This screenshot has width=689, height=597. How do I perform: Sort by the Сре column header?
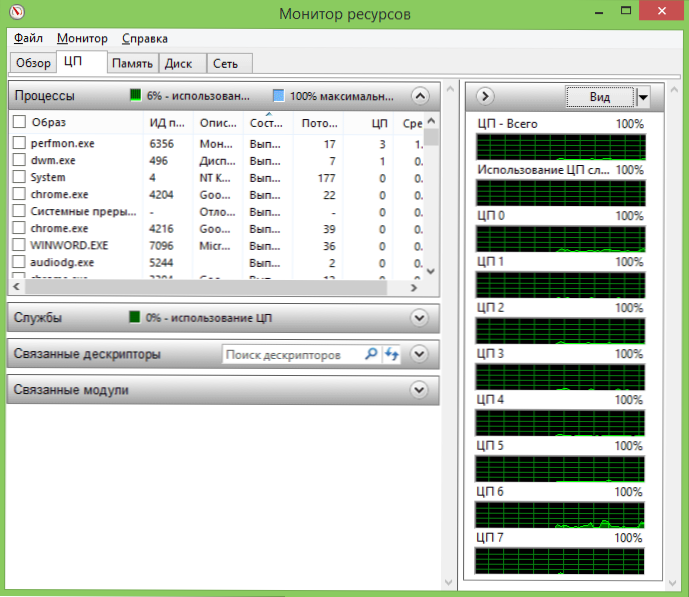pos(409,123)
